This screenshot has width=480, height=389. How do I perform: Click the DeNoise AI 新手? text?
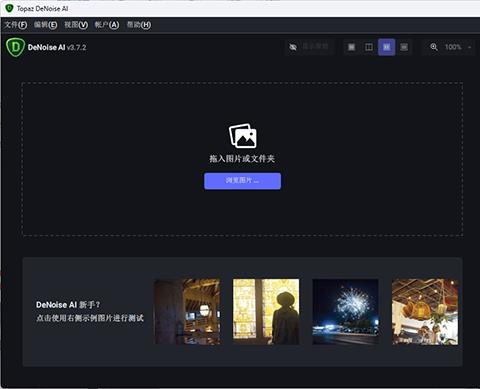pos(68,305)
